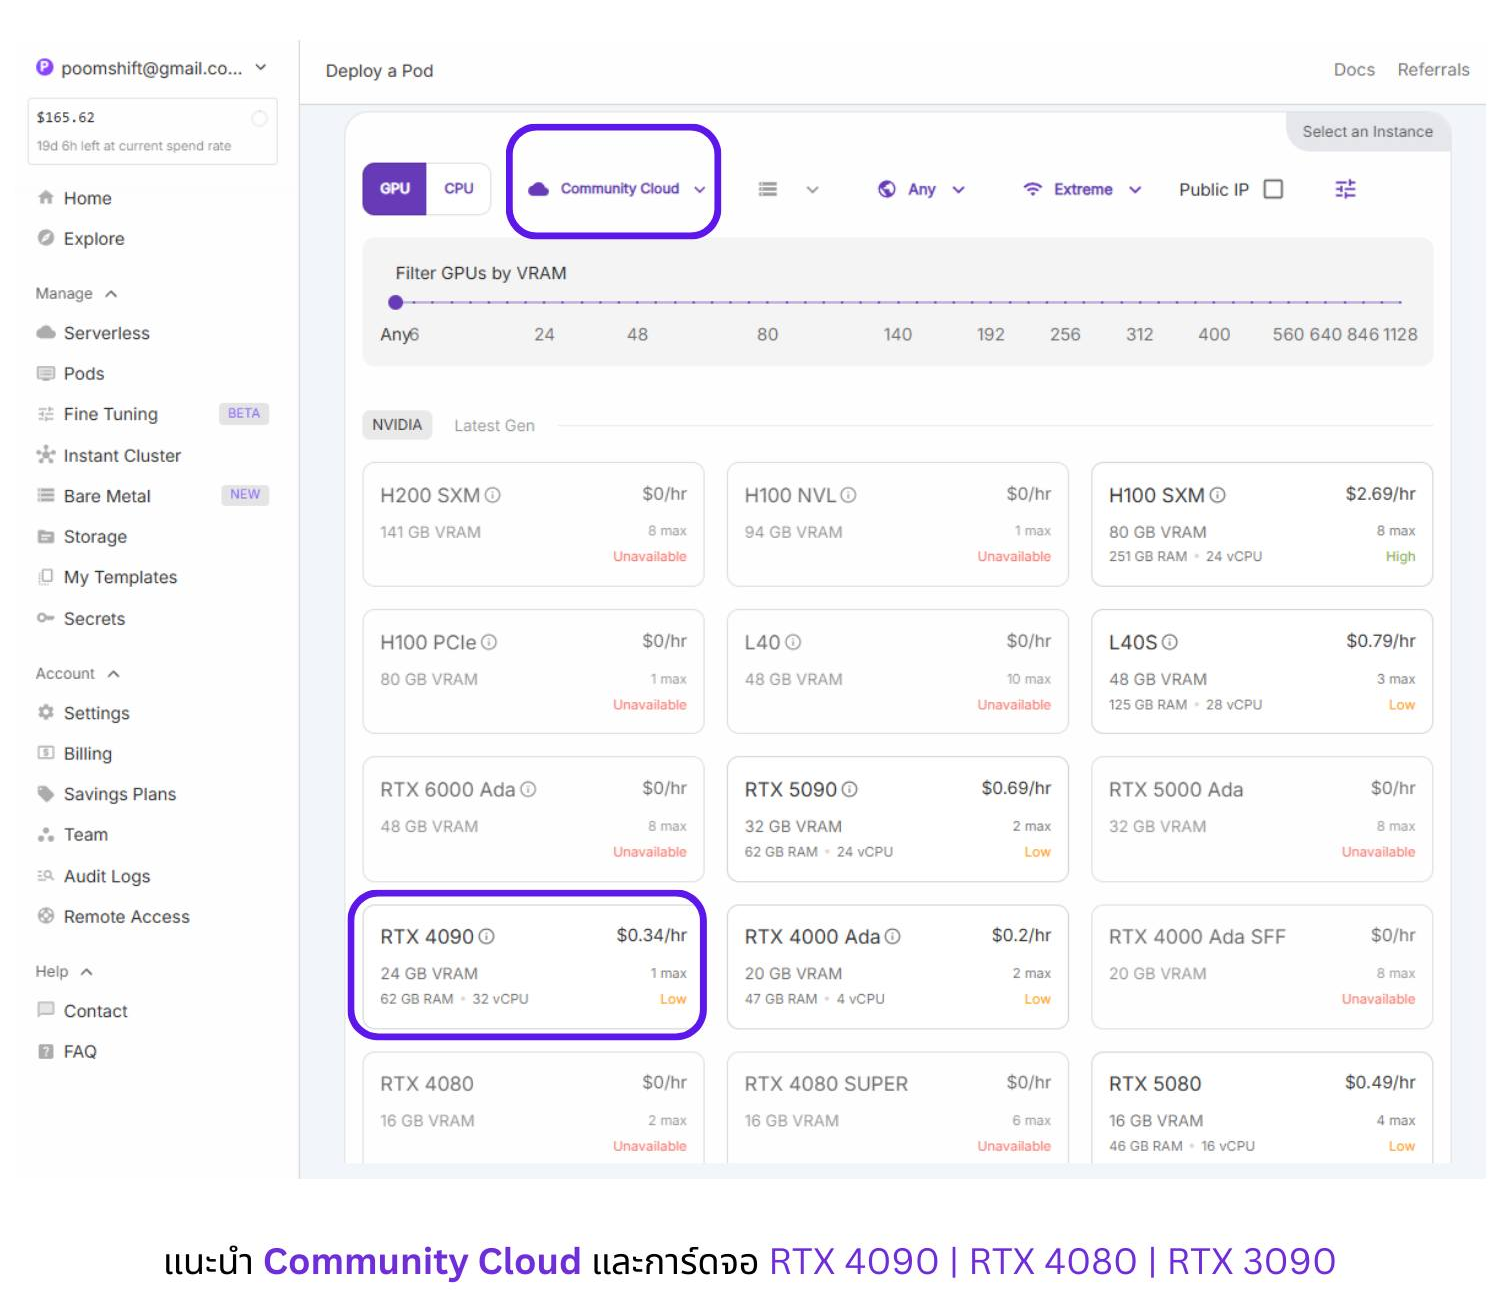Open Pods in the sidebar
The height and width of the screenshot is (1308, 1500).
[84, 373]
